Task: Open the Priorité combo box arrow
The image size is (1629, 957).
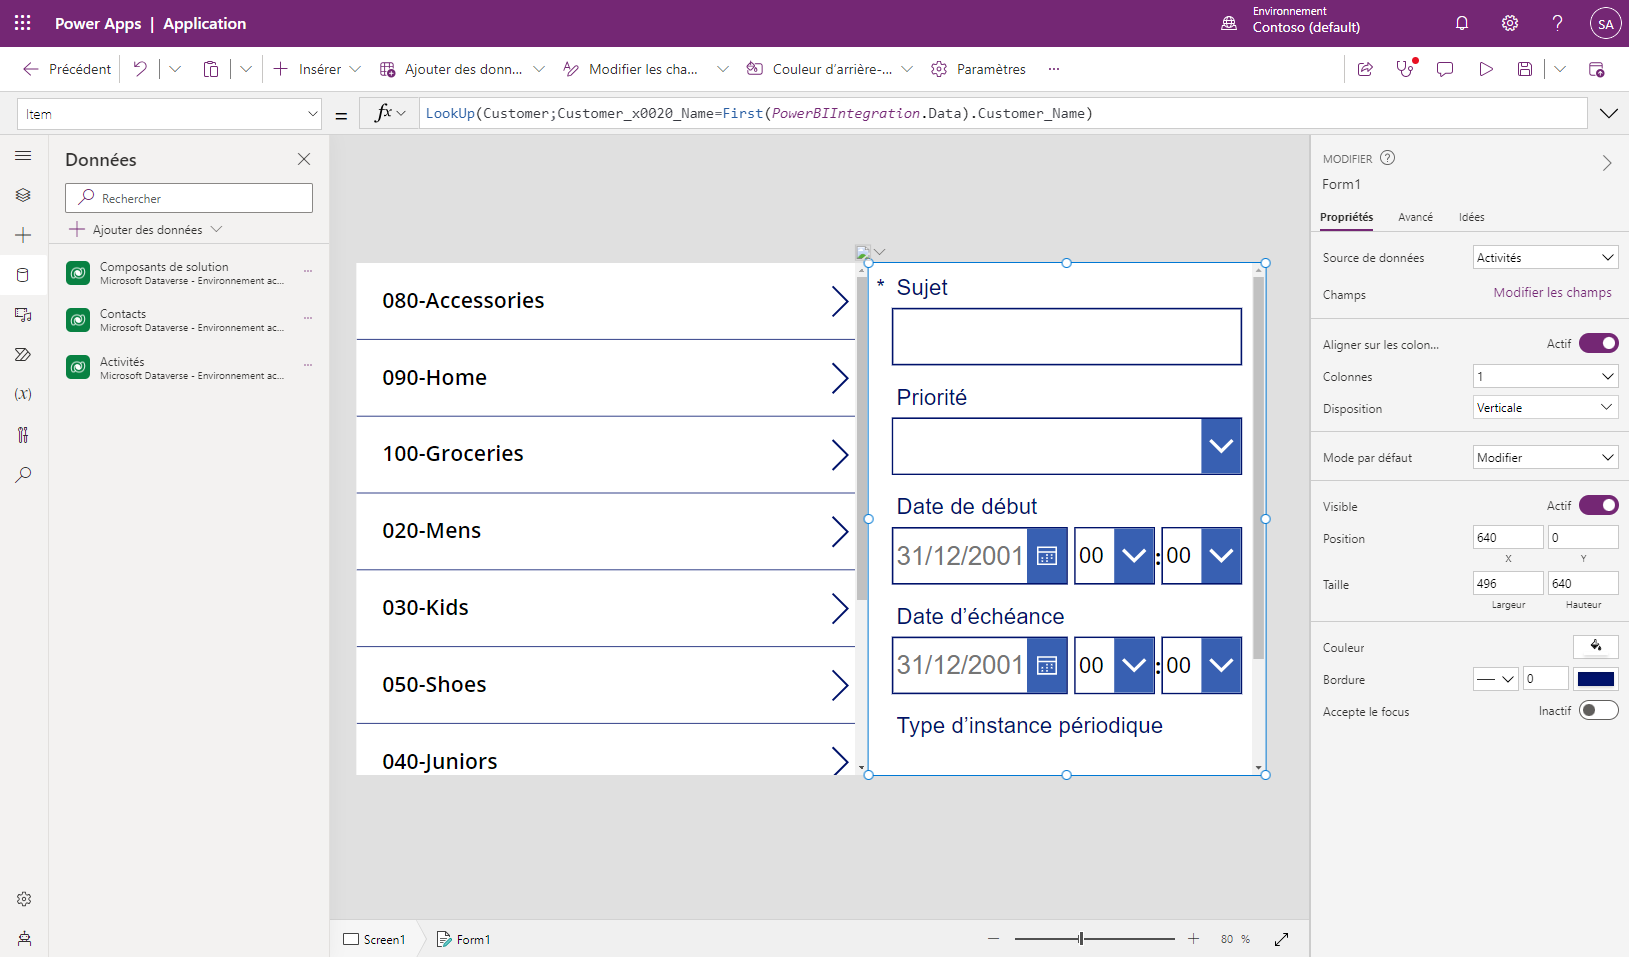Action: coord(1221,446)
